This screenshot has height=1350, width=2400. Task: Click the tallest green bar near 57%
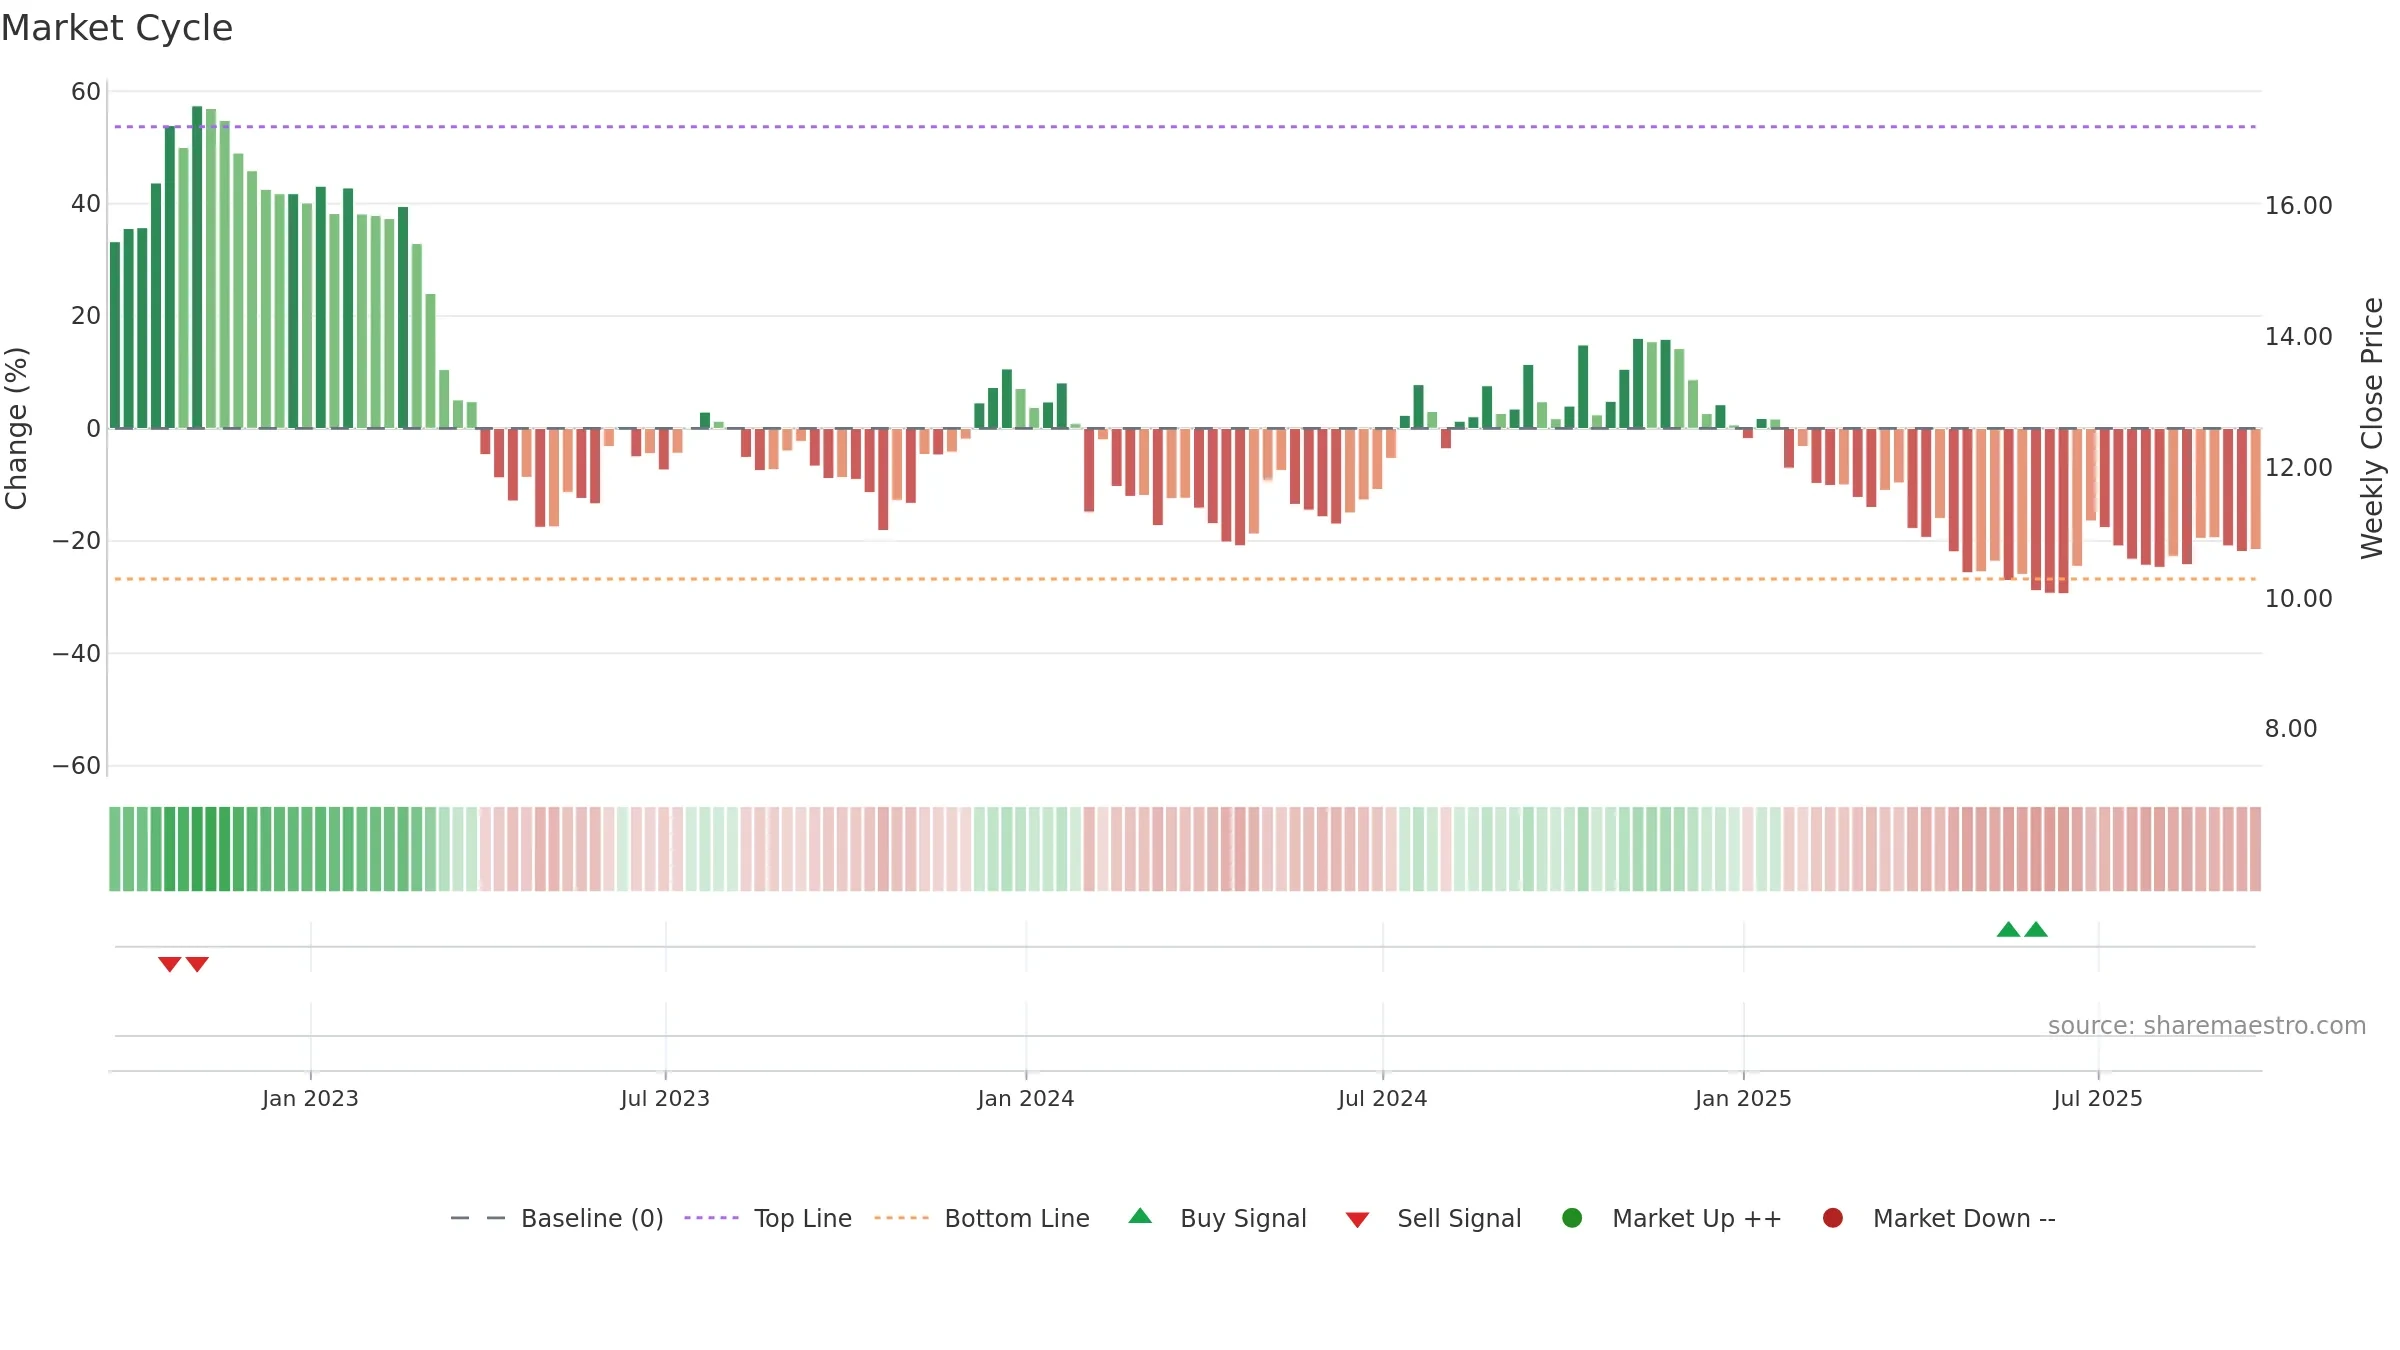tap(197, 267)
